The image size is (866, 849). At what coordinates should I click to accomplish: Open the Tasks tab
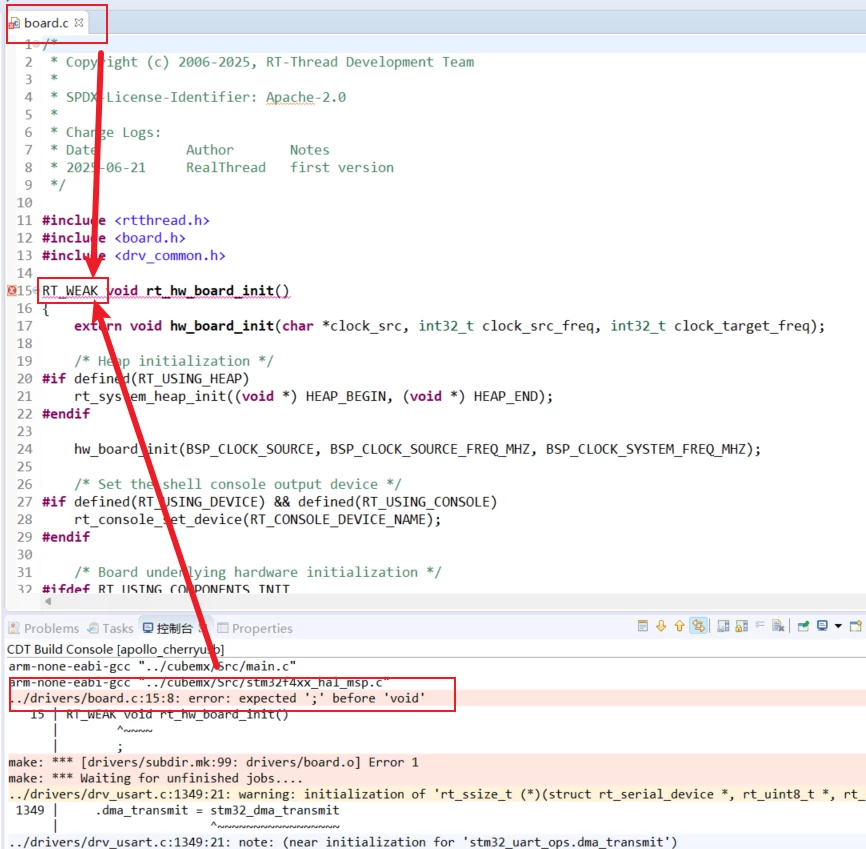coord(110,628)
